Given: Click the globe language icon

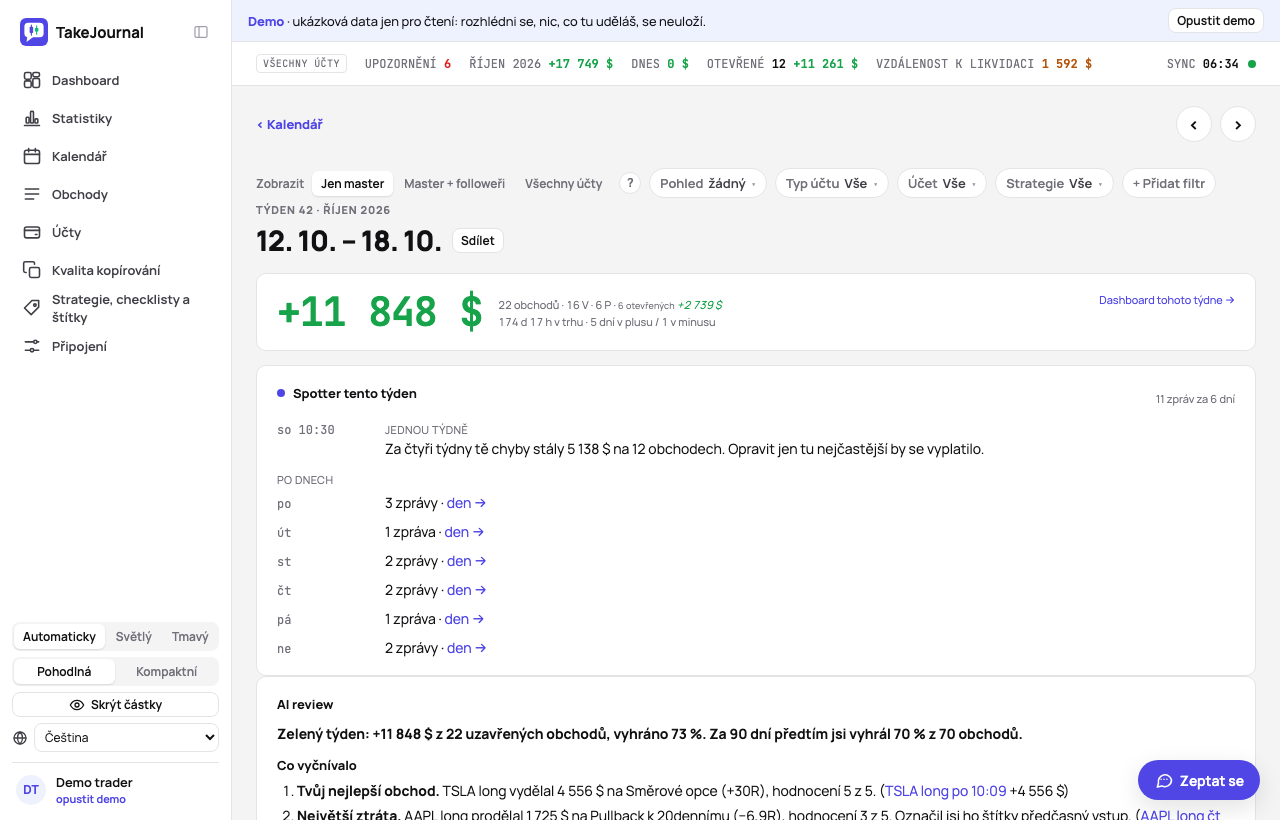Looking at the screenshot, I should pos(20,738).
